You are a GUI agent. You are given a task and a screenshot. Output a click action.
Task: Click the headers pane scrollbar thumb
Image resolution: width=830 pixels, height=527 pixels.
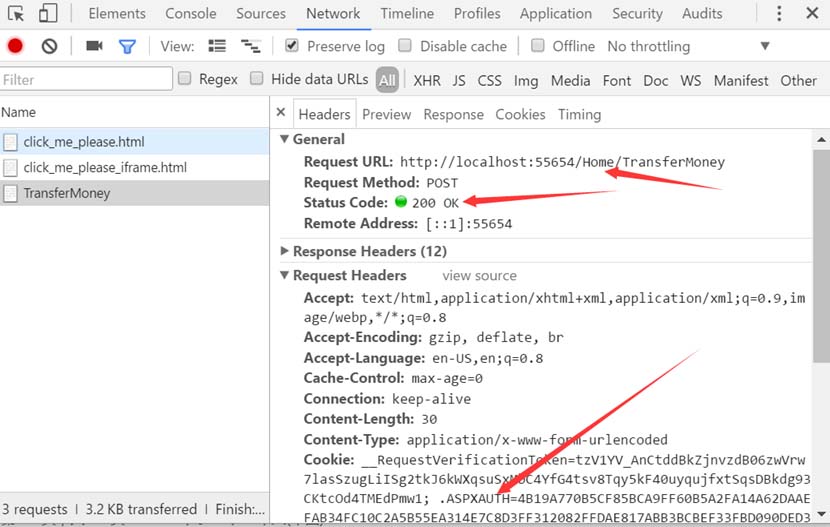821,256
